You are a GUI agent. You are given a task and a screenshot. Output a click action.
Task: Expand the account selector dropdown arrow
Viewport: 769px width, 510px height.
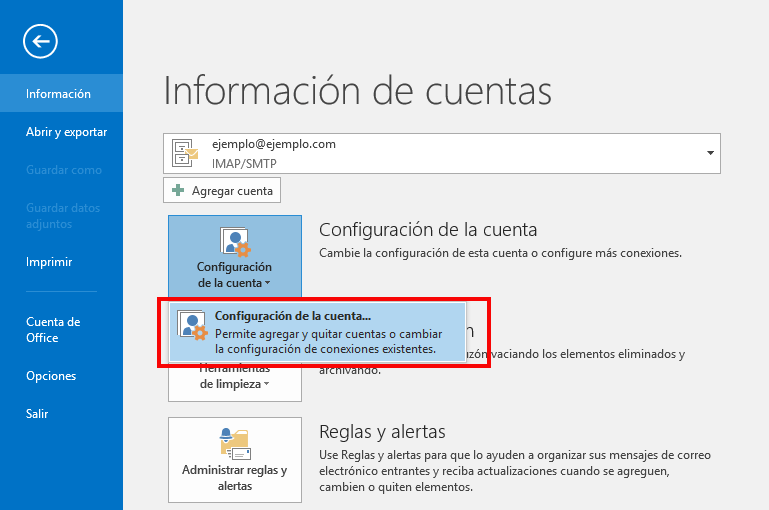tap(710, 153)
